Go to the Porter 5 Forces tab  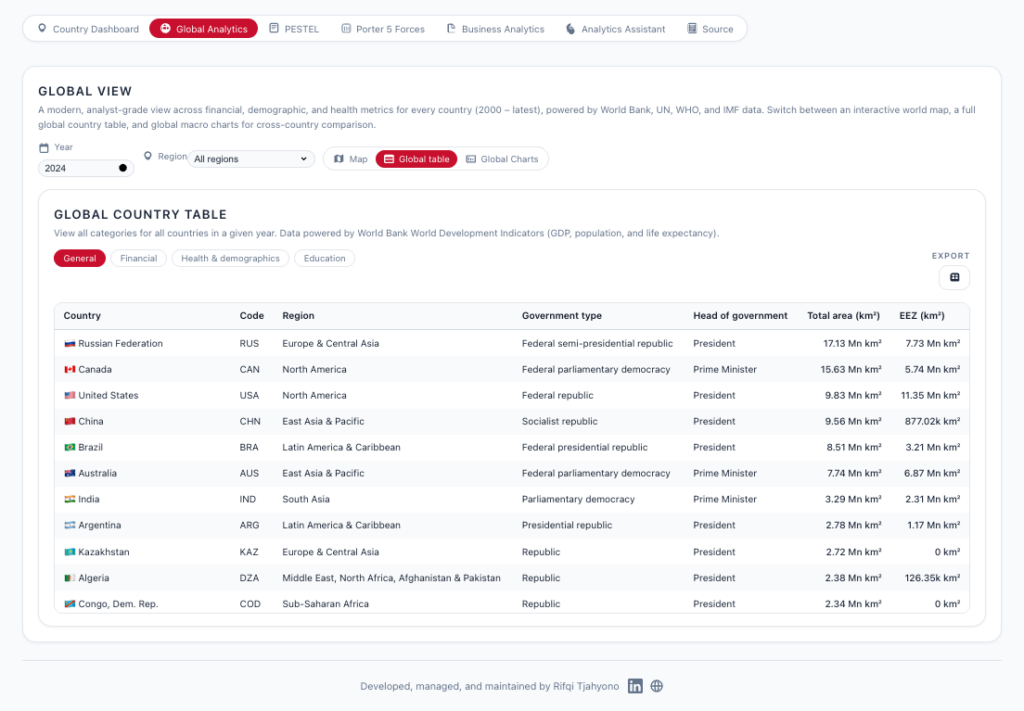[382, 29]
